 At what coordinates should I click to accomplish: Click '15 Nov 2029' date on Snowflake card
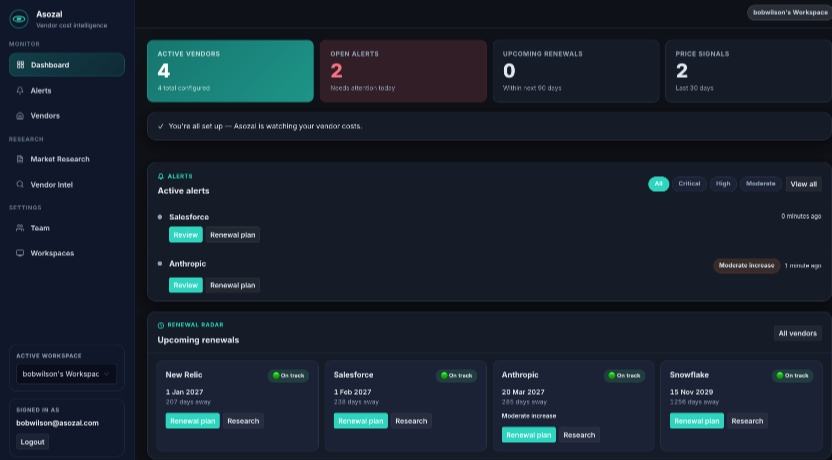[691, 392]
